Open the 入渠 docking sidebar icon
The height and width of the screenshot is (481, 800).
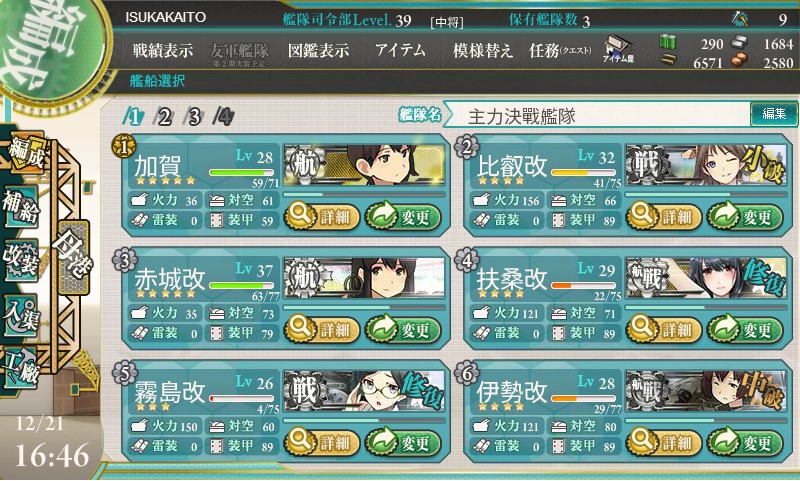[21, 316]
